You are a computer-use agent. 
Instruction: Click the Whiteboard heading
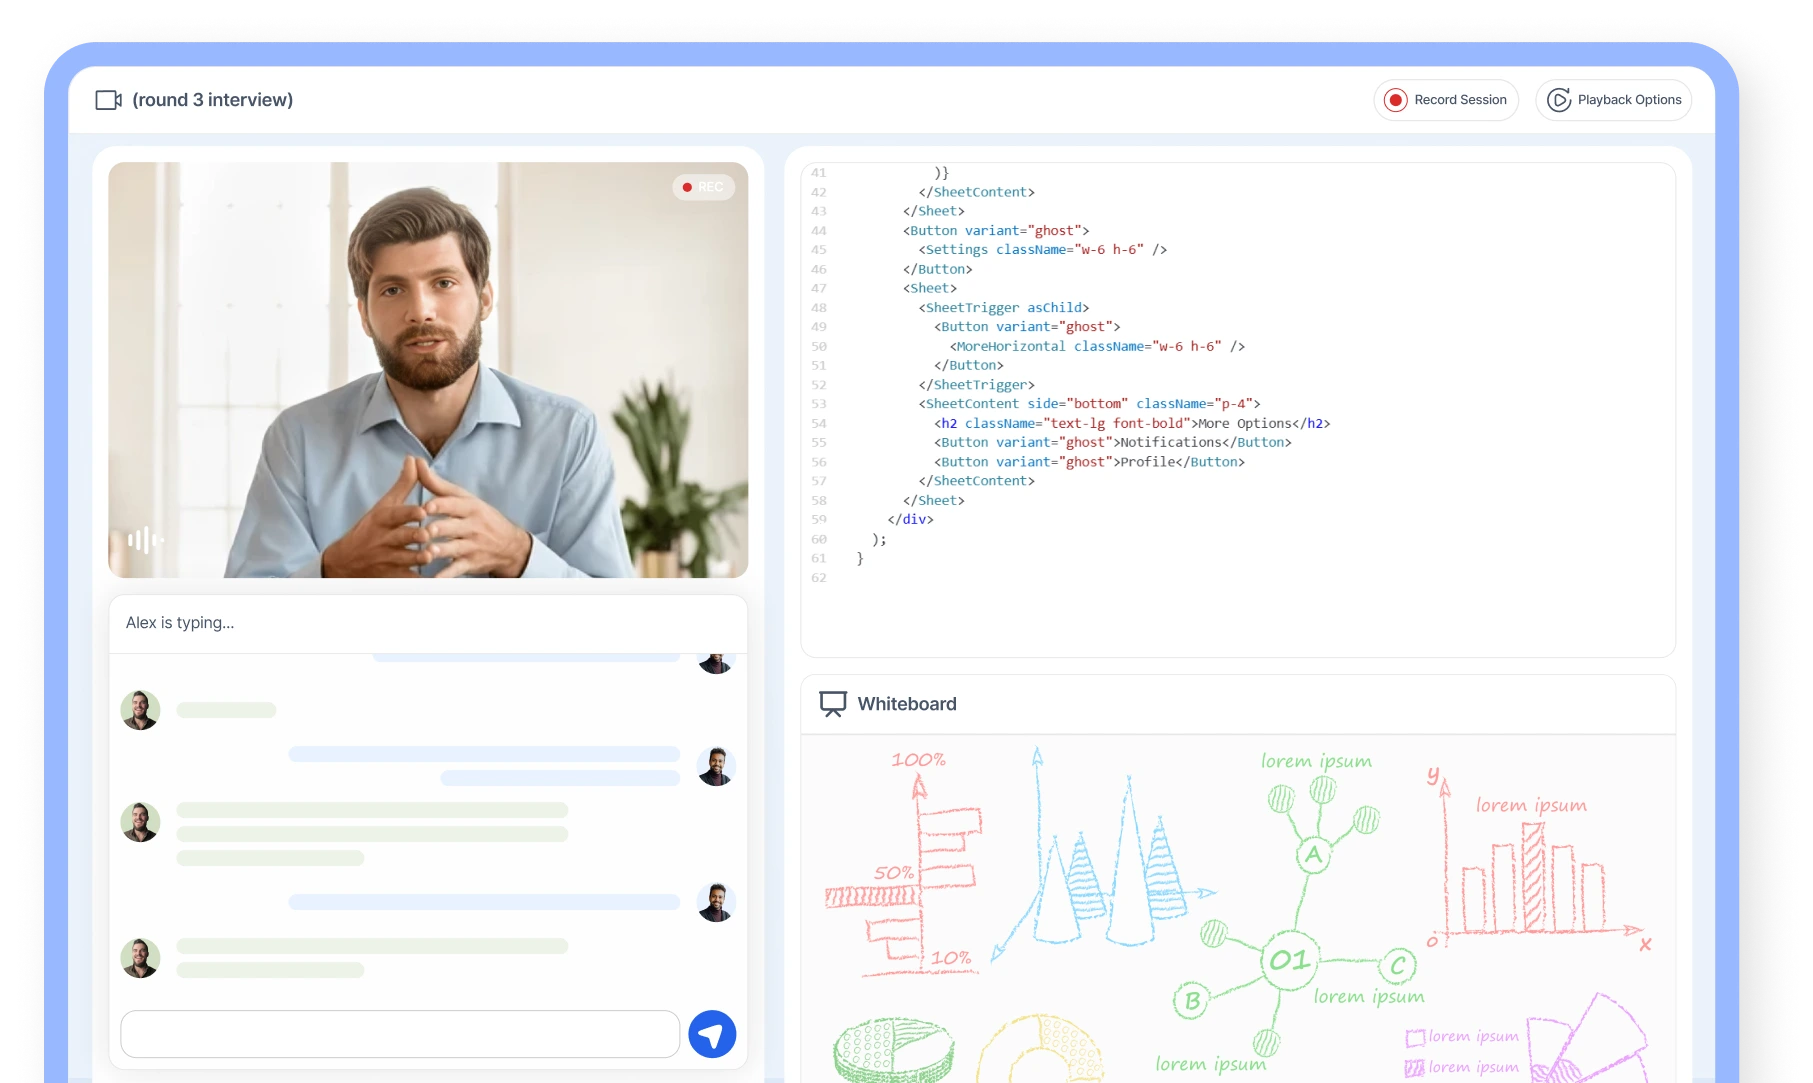907,704
